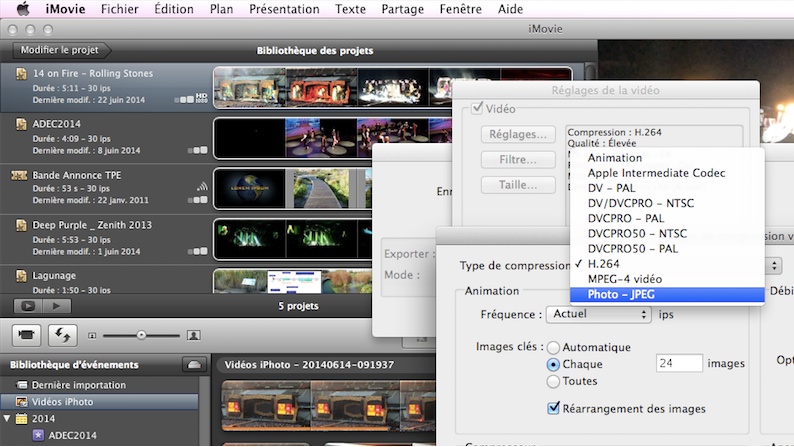794x447 pixels.
Task: Open the iMovie application menu
Action: tap(65, 9)
